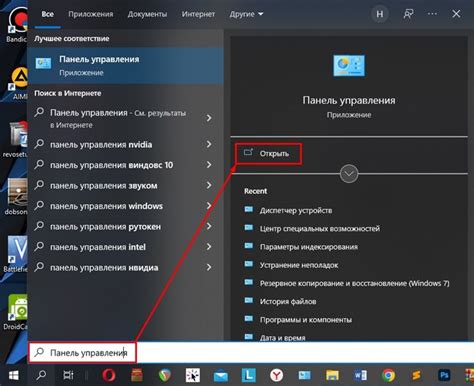Click the large Control Panel icon in preview
Image resolution: width=474 pixels, height=386 pixels.
point(349,66)
